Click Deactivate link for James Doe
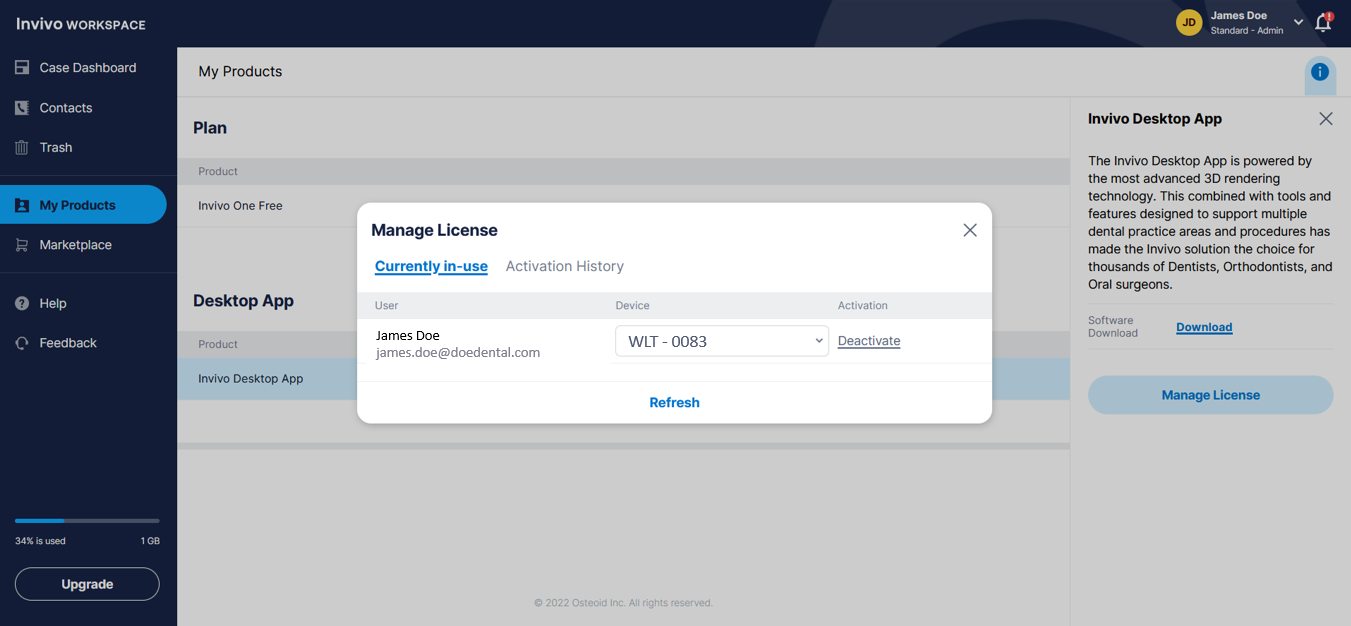 (869, 341)
